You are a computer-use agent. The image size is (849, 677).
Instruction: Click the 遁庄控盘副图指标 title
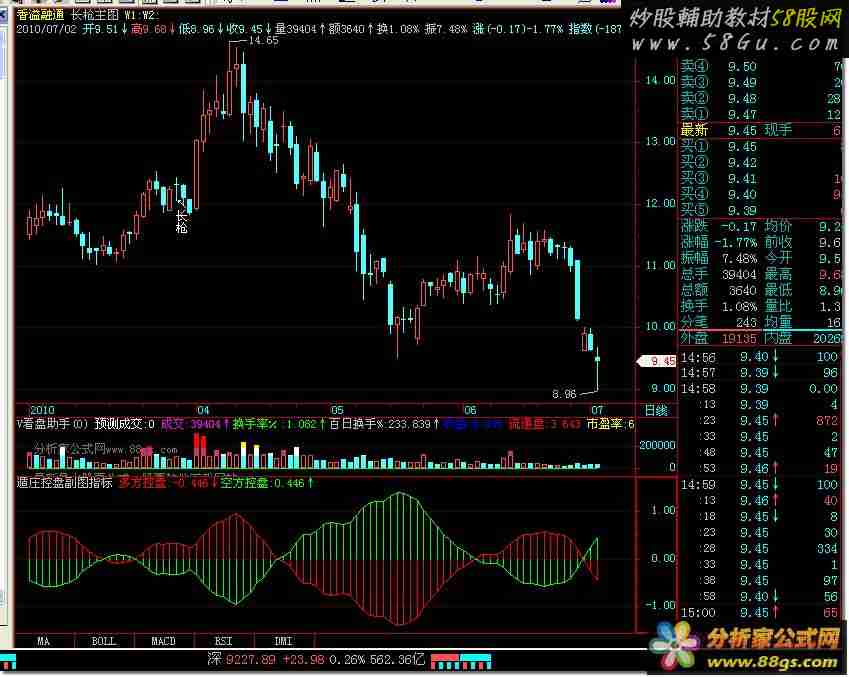pyautogui.click(x=64, y=482)
